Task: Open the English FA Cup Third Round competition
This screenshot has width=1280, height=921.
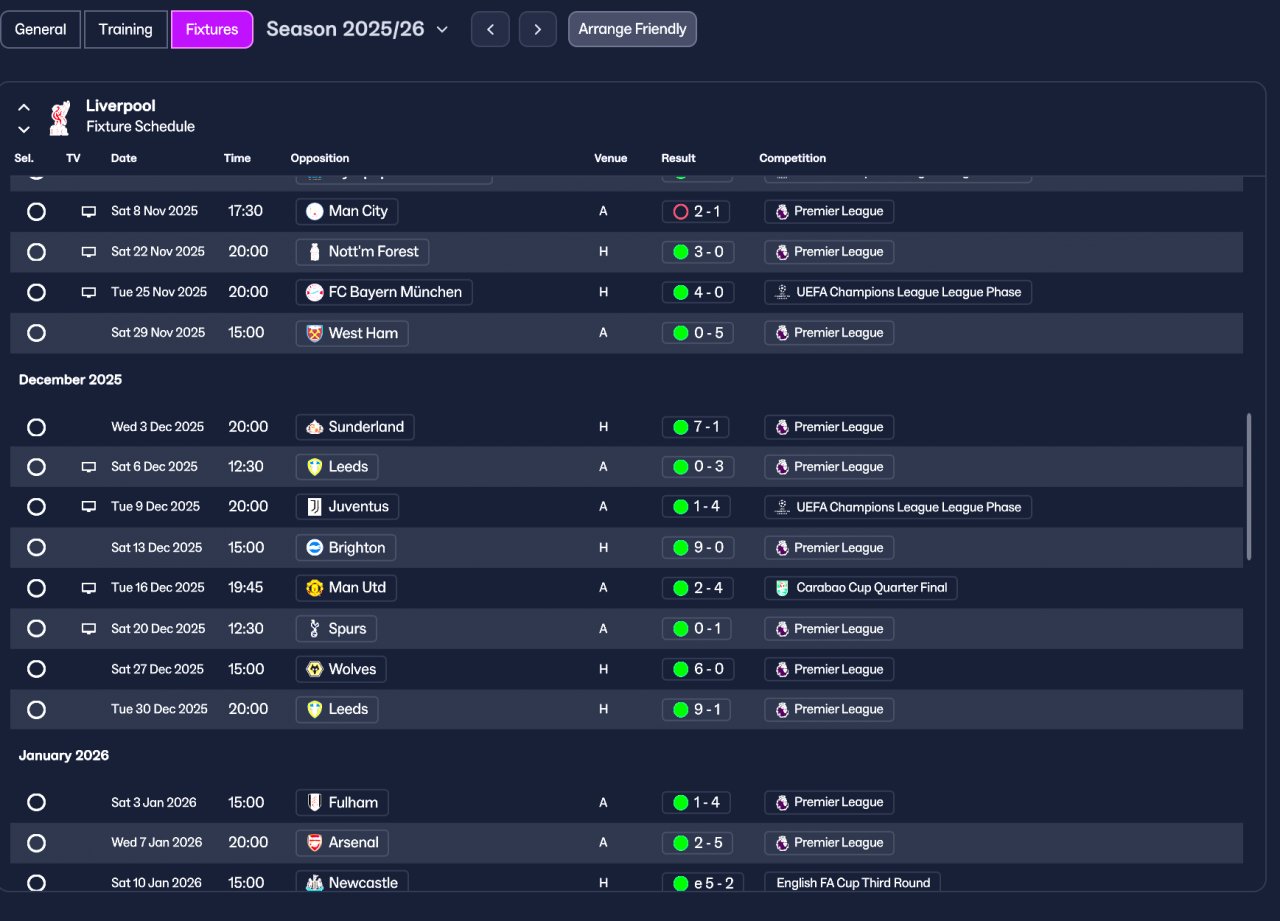Action: (x=853, y=883)
